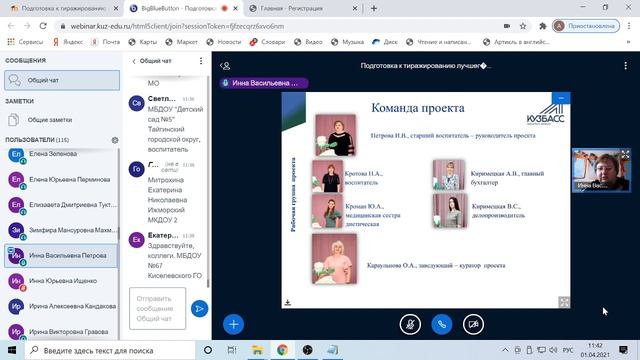Open Chrome from the taskbar
Image resolution: width=640 pixels, height=360 pixels.
[282, 350]
